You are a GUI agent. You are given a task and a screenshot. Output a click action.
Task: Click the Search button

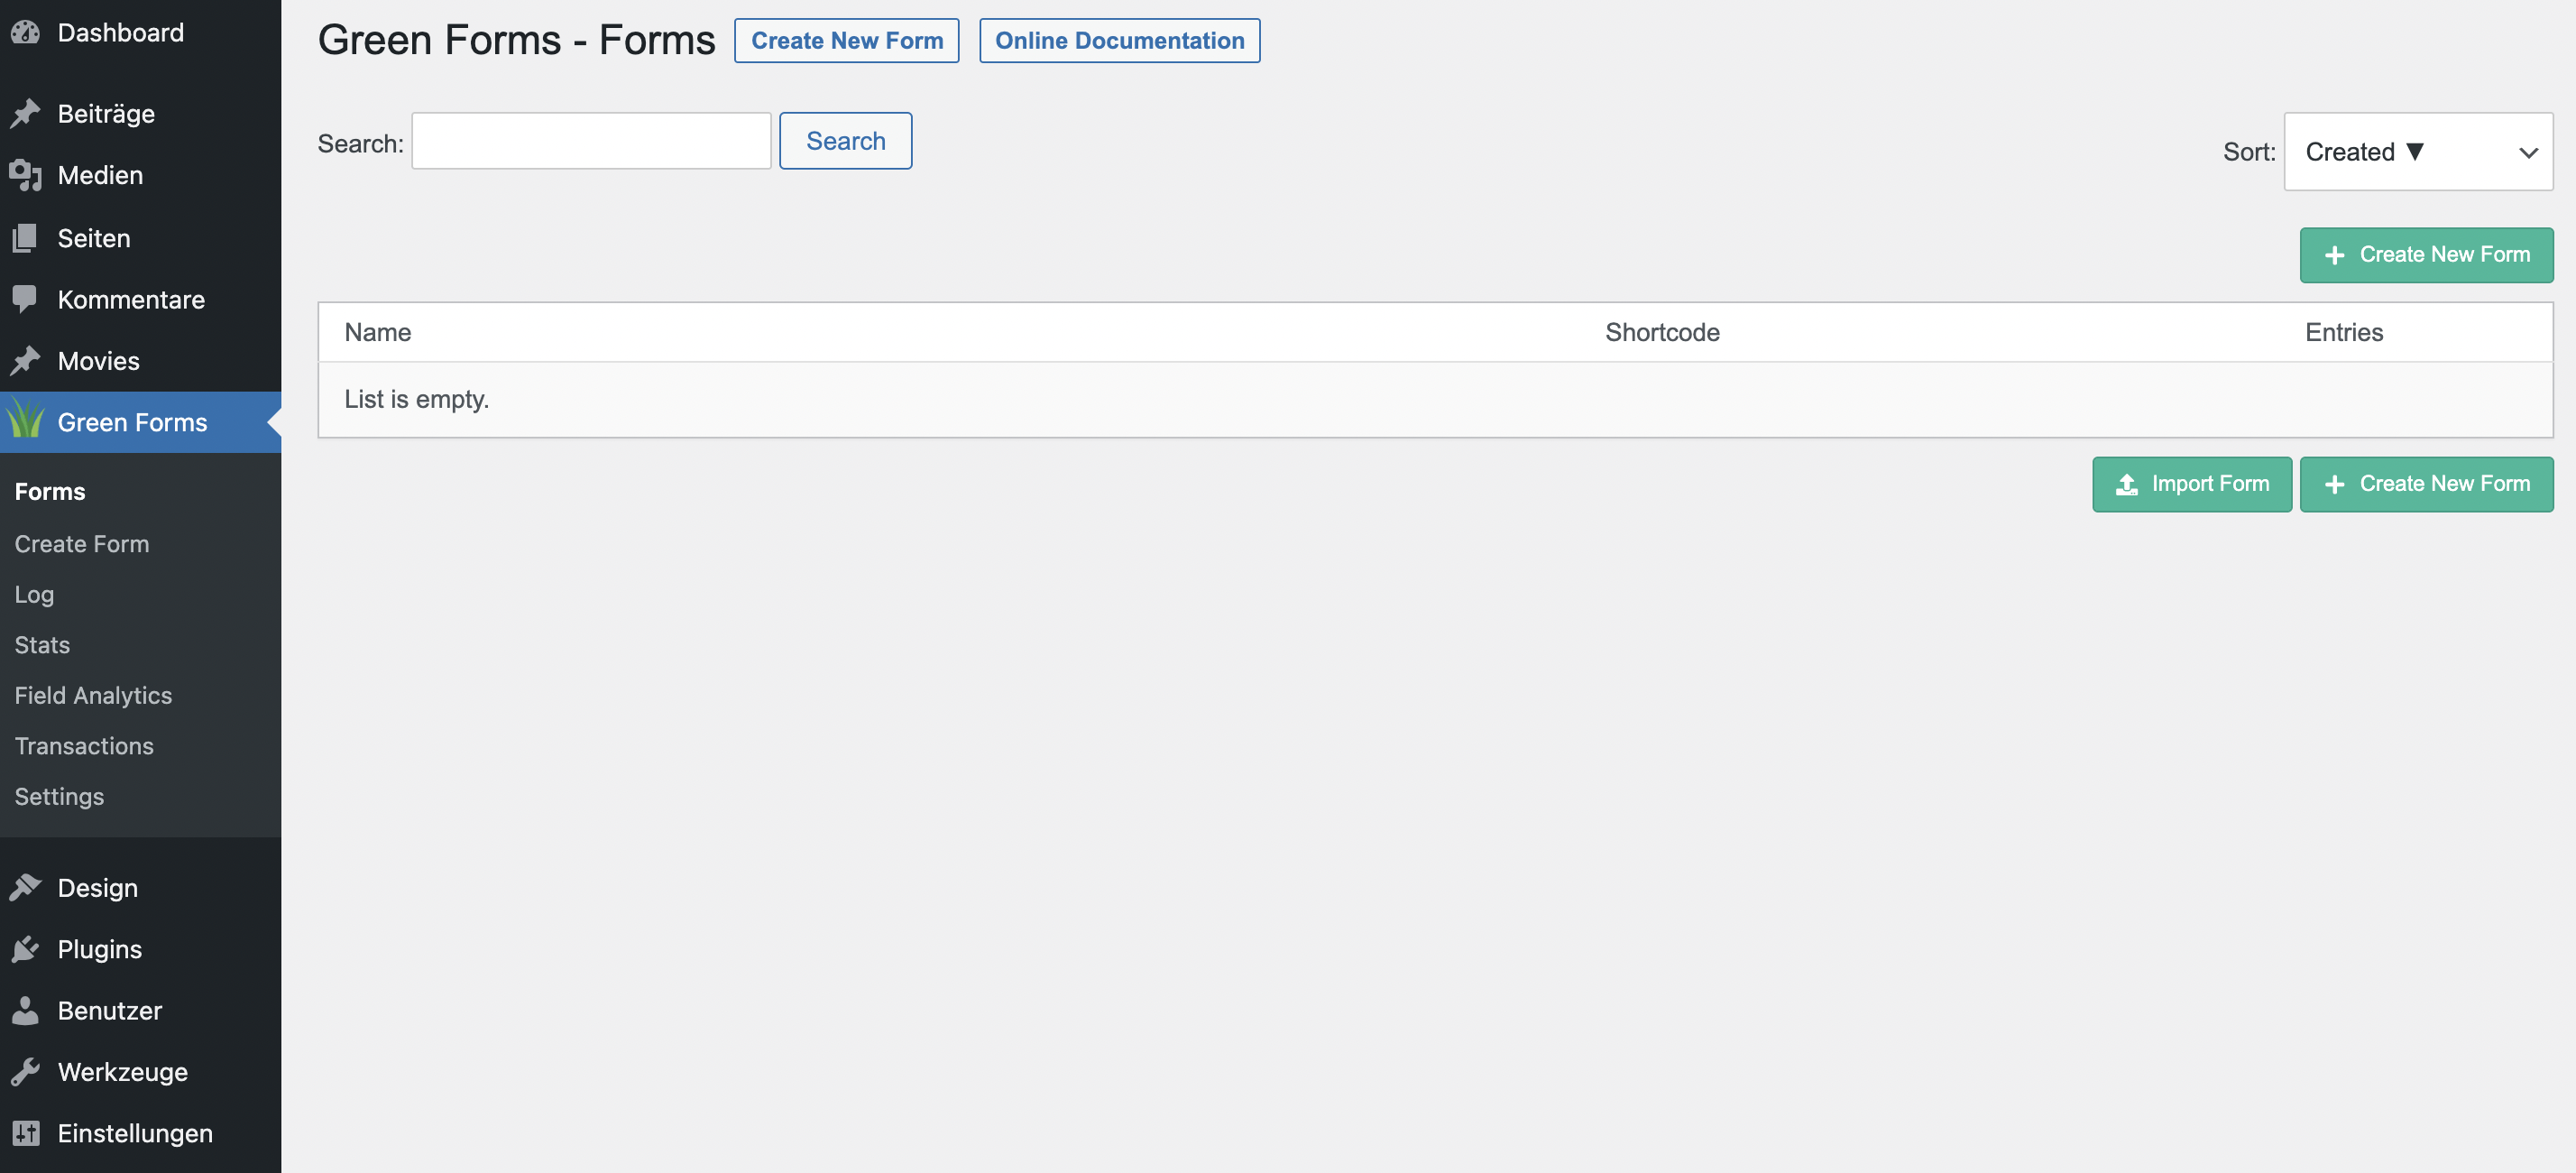point(845,141)
